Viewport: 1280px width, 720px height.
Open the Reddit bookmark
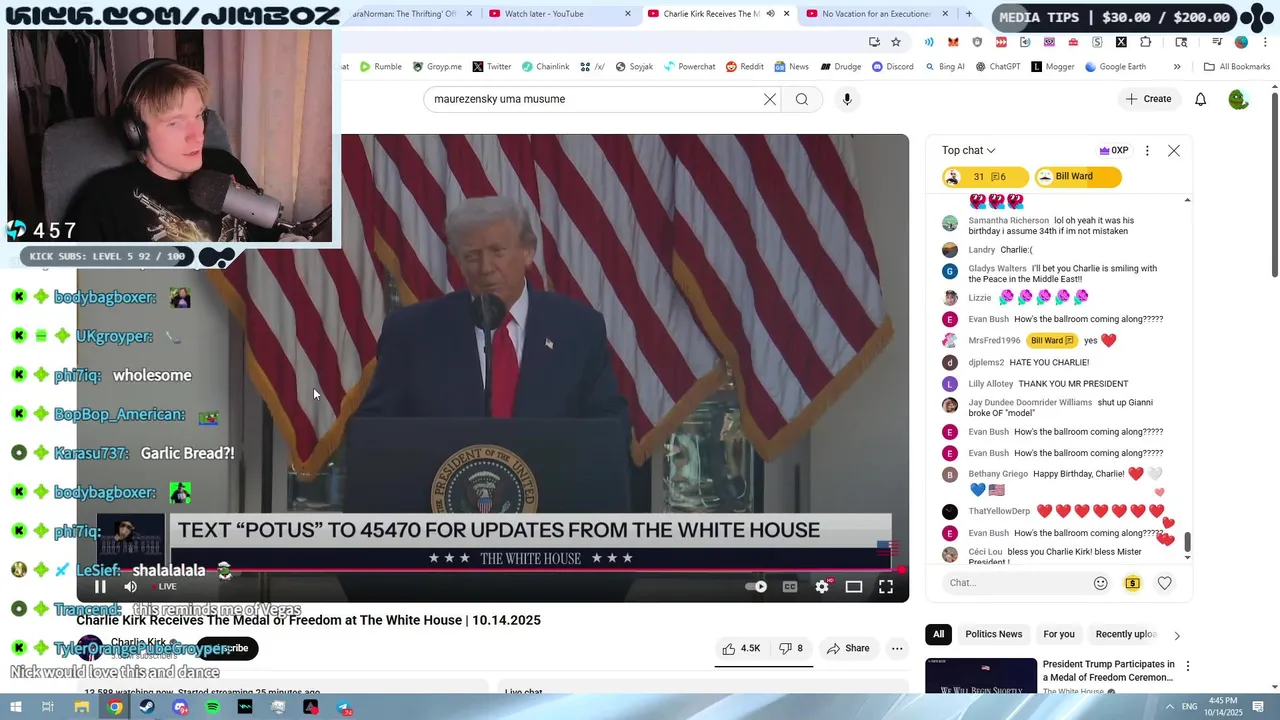(x=744, y=67)
